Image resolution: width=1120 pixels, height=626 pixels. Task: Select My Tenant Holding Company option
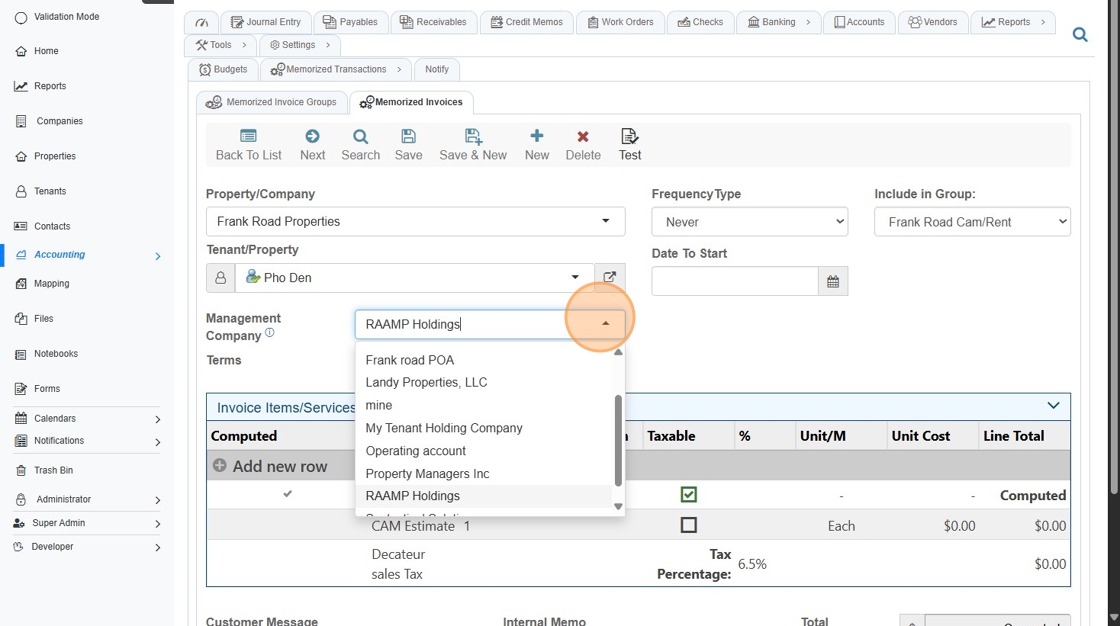[484, 428]
